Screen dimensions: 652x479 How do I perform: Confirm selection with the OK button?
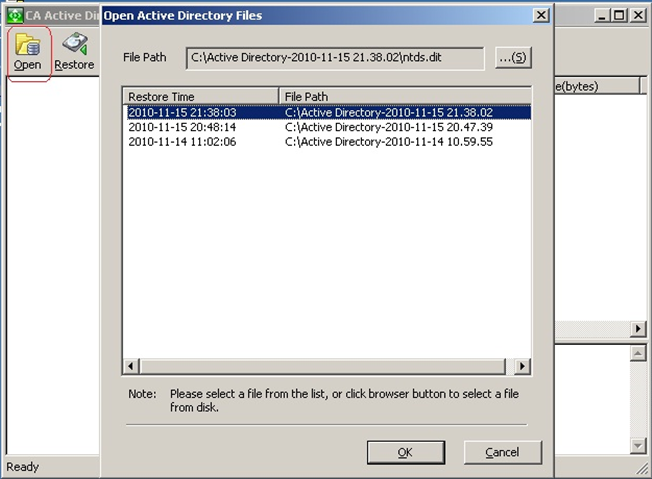405,452
